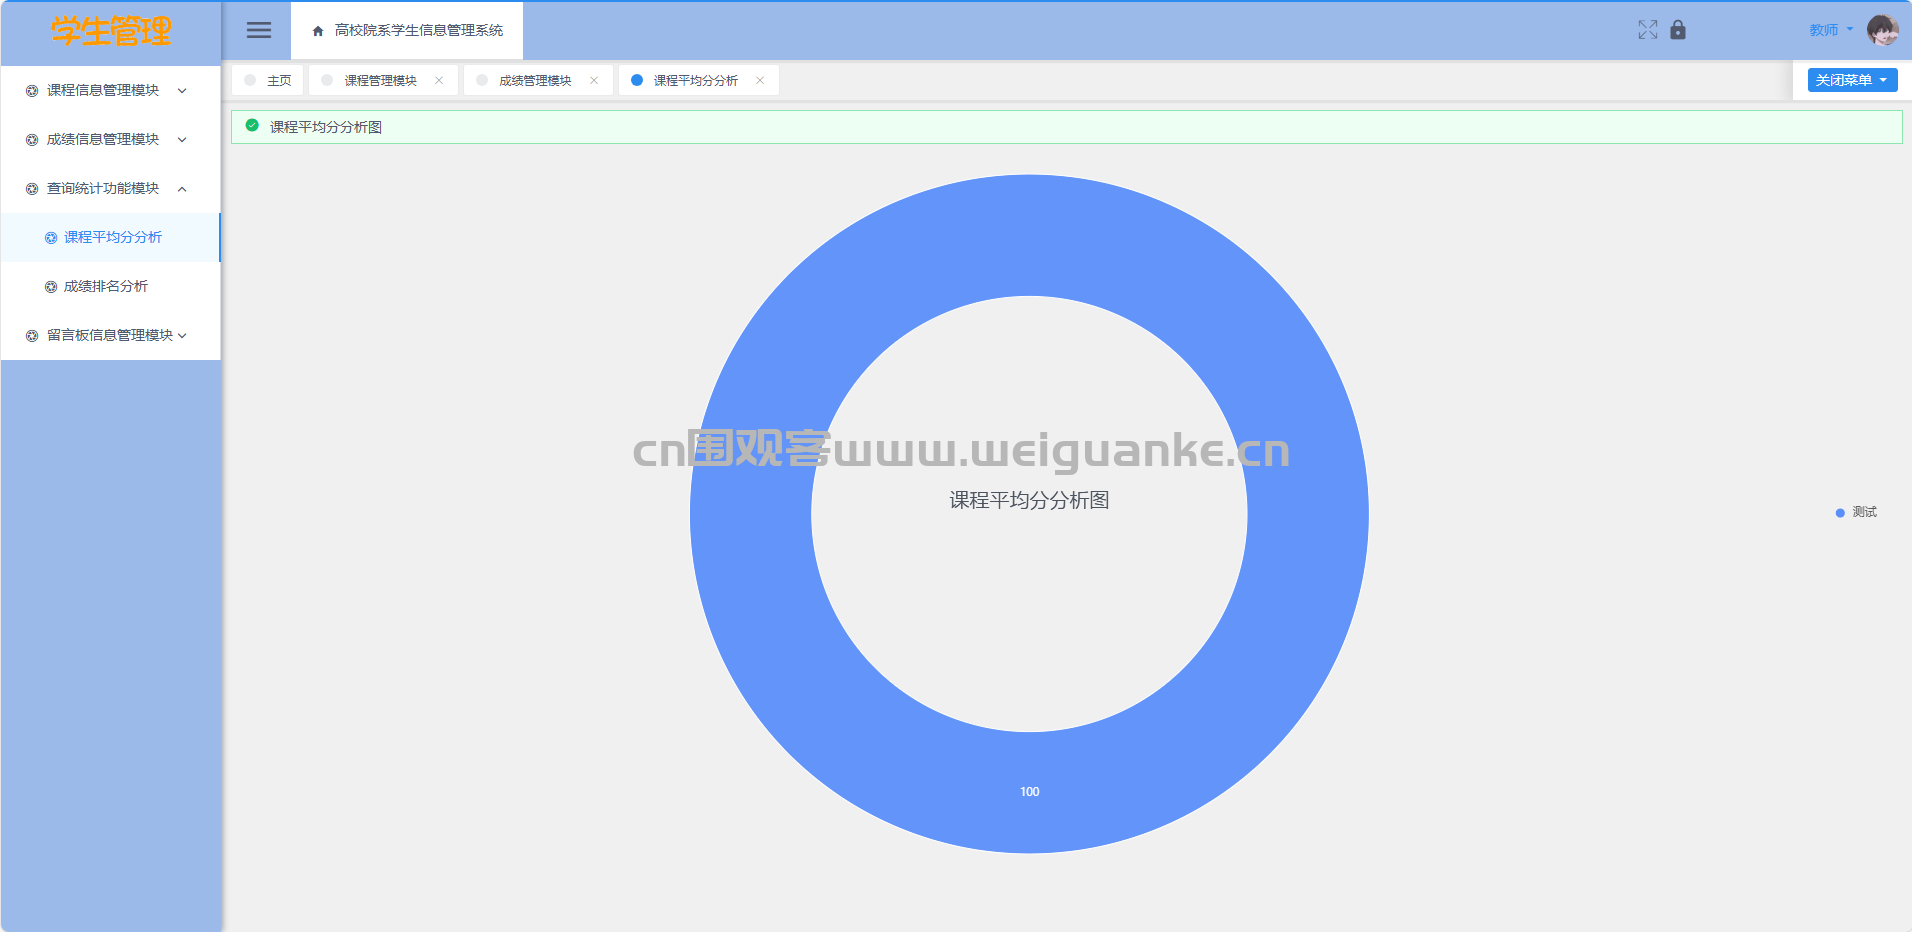Open 成绩排名分析 in the sidebar
The image size is (1912, 932).
[x=105, y=286]
